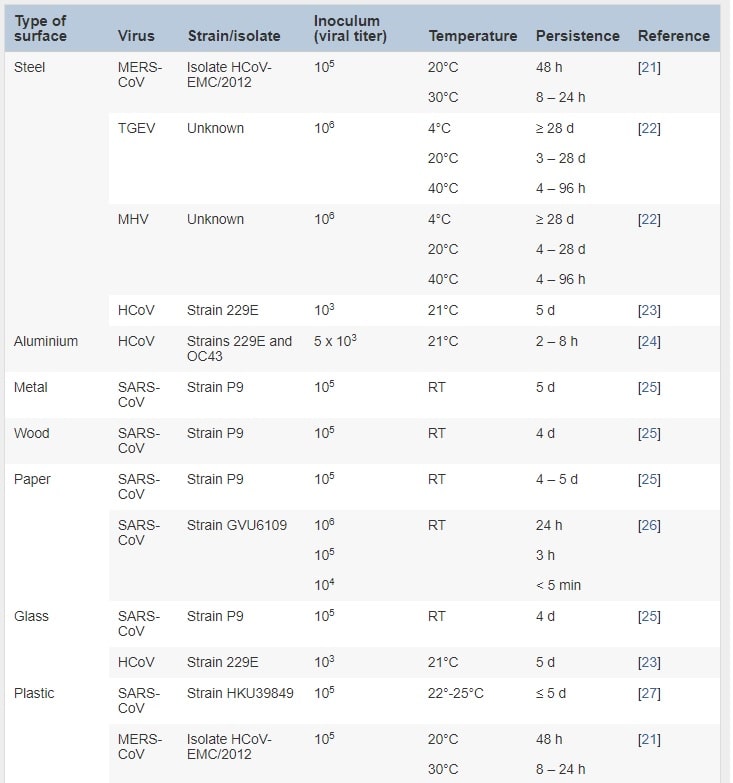
Task: Follow reference [25] in the Metal row
Action: pos(649,388)
